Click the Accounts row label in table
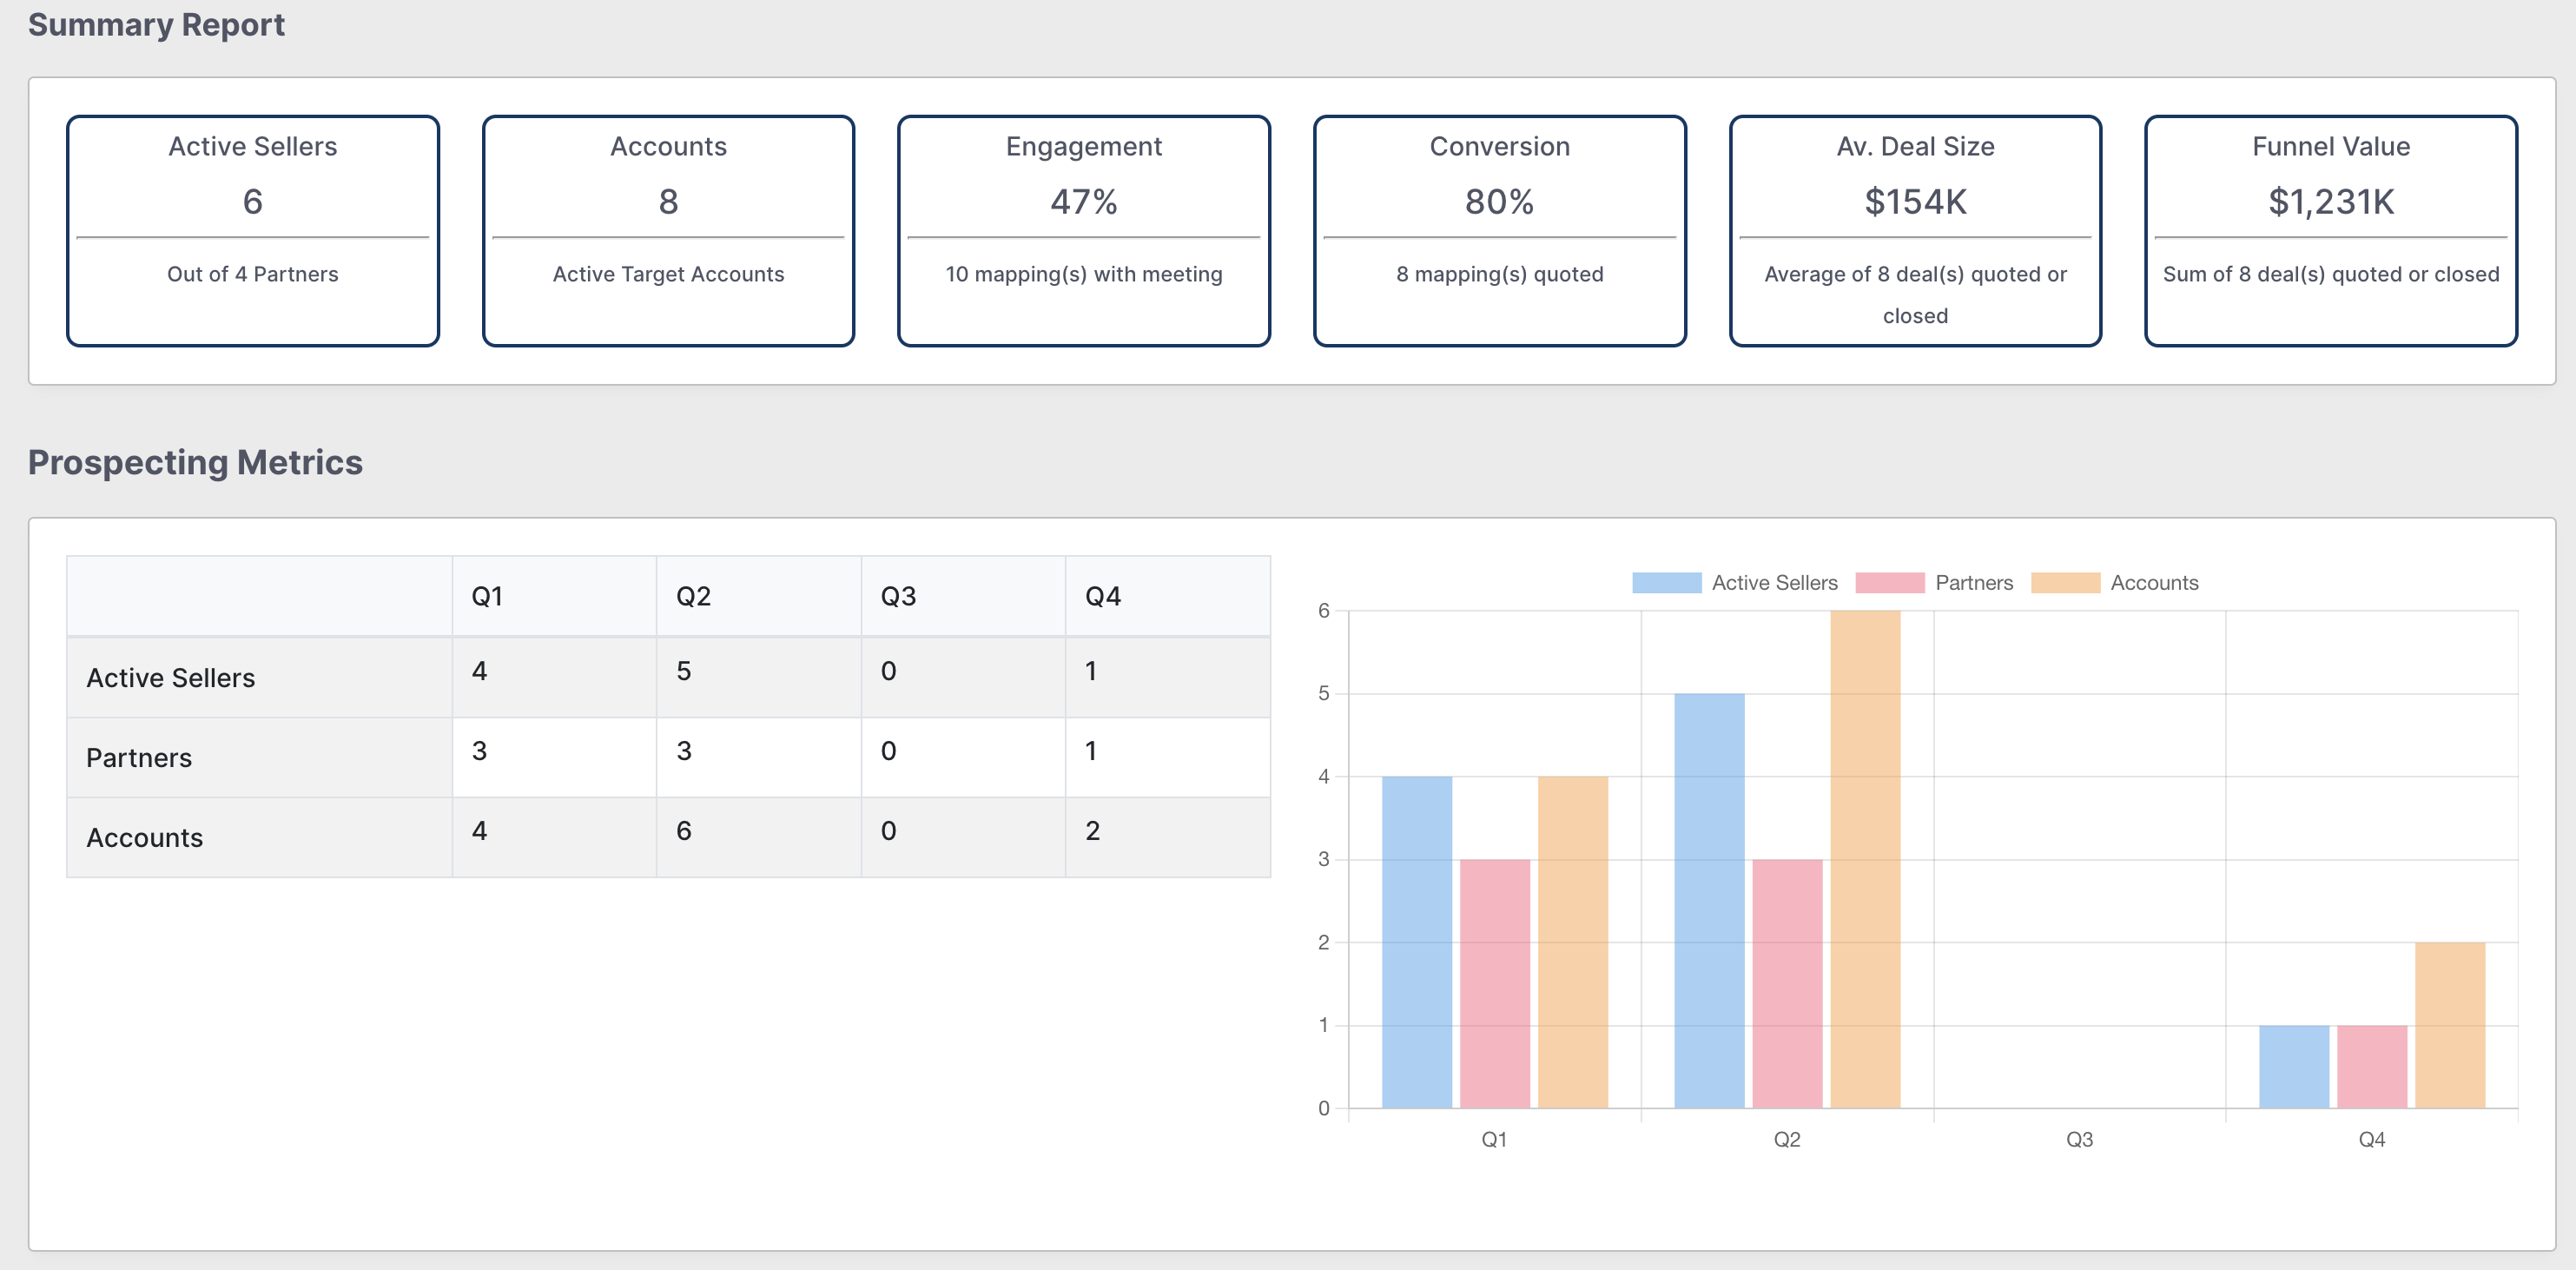 point(145,838)
